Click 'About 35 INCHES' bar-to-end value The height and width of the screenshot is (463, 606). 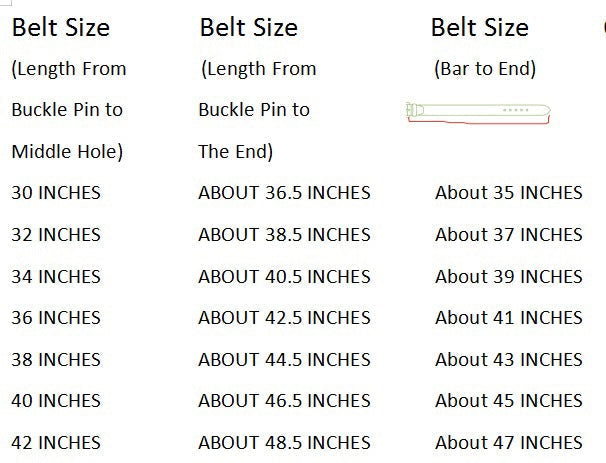[508, 193]
